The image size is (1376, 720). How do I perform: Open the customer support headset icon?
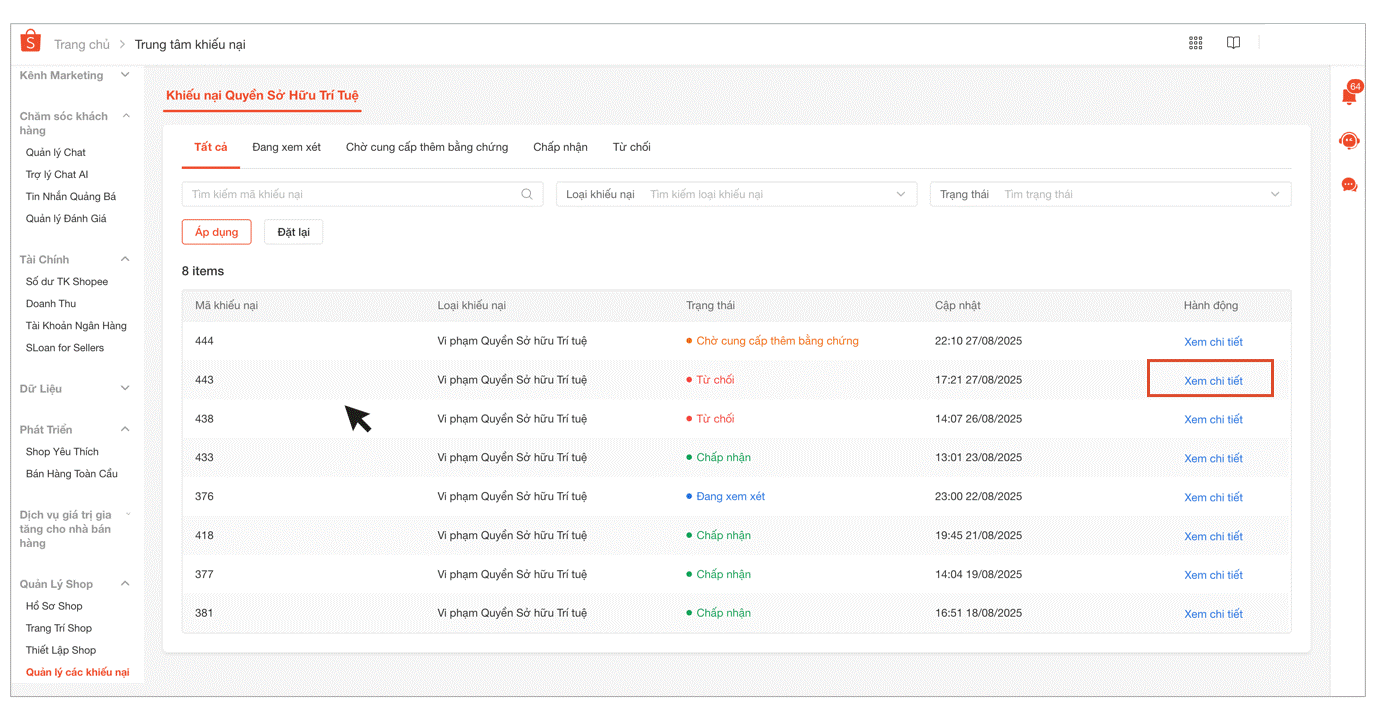click(x=1349, y=141)
